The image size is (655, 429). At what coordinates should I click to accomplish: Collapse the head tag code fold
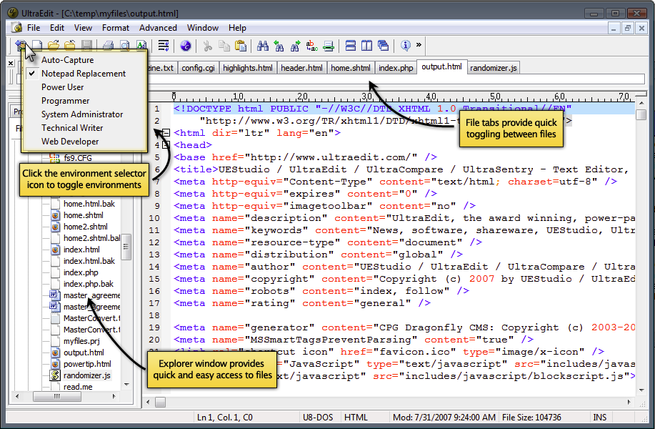[166, 145]
